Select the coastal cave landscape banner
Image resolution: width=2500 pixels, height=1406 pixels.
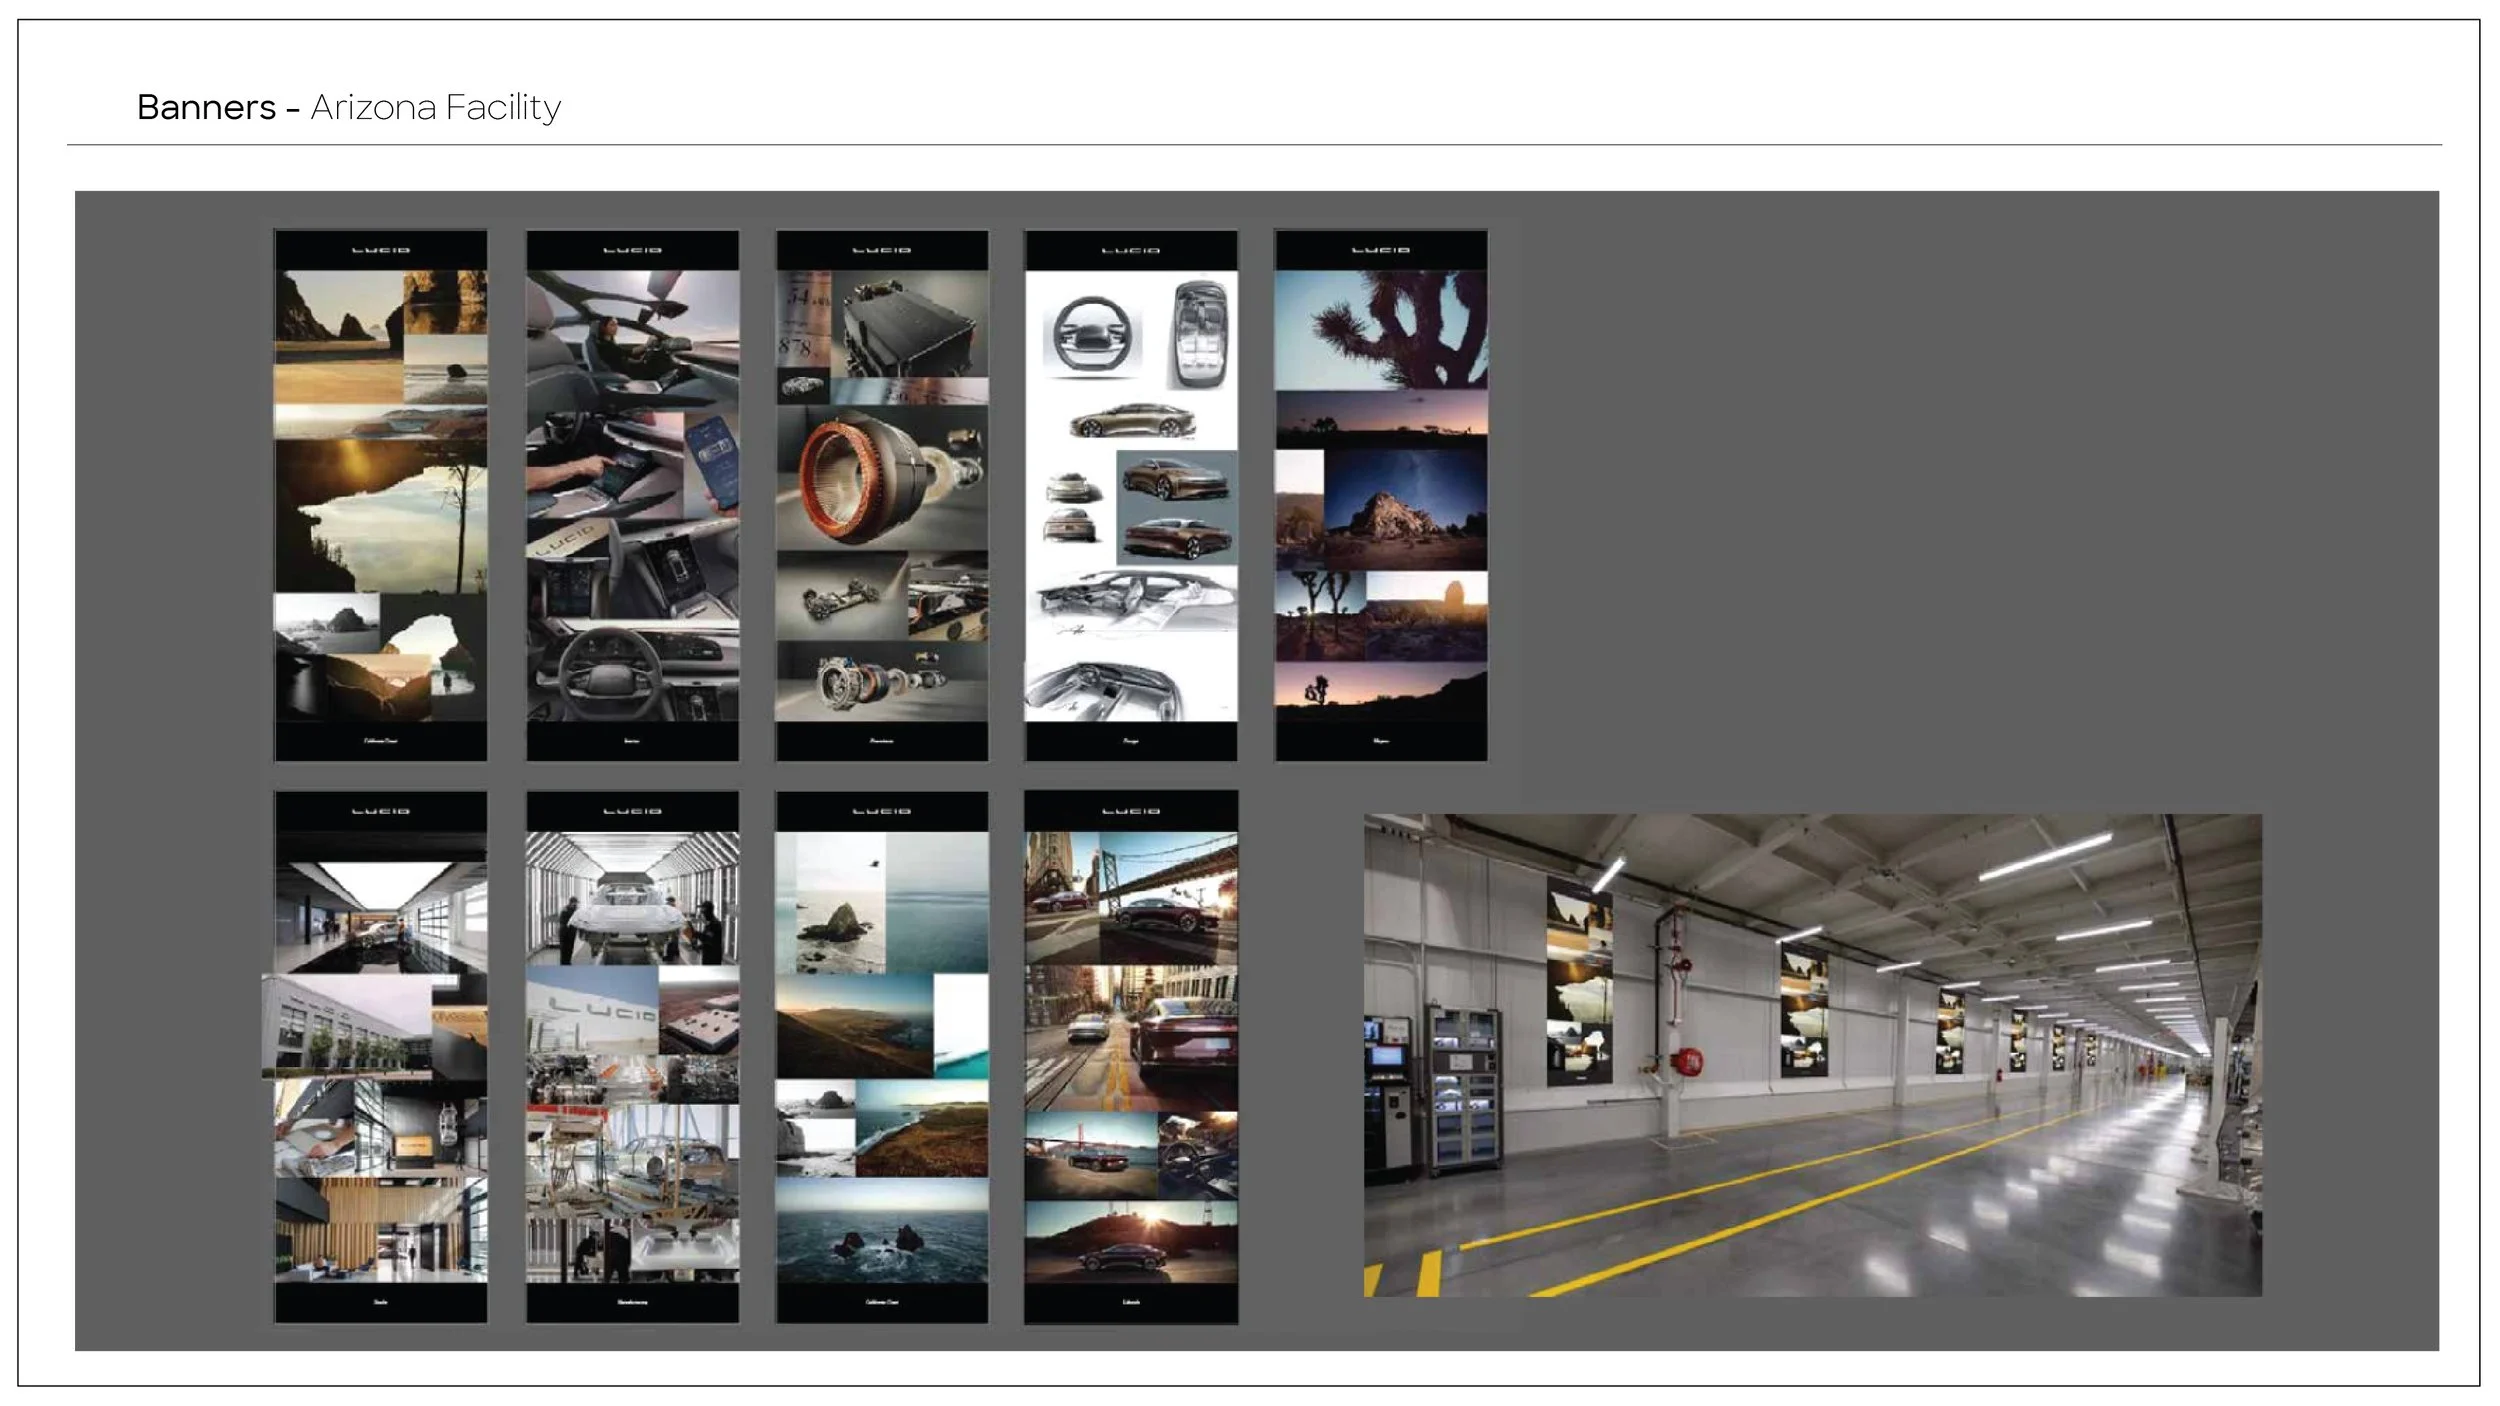pyautogui.click(x=381, y=496)
